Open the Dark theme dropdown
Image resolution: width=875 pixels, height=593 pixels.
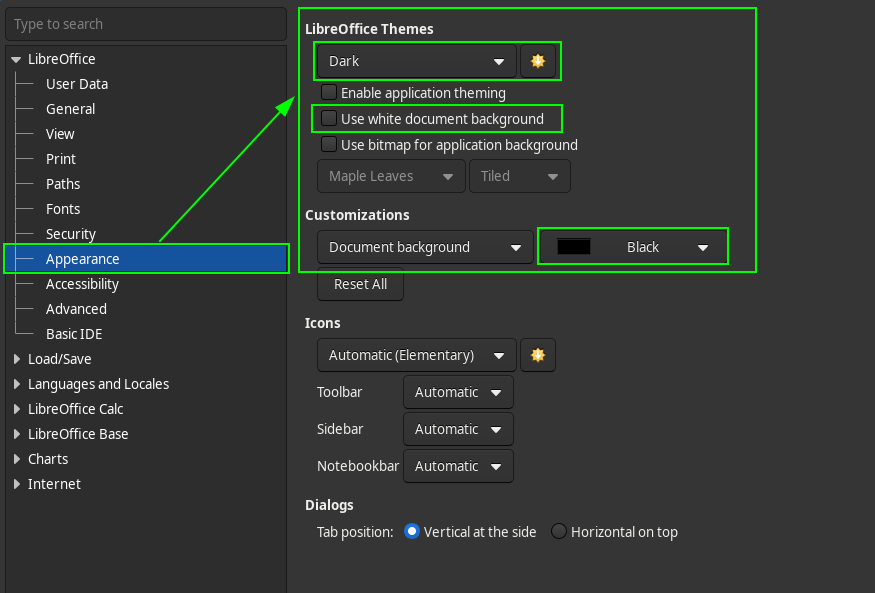416,61
